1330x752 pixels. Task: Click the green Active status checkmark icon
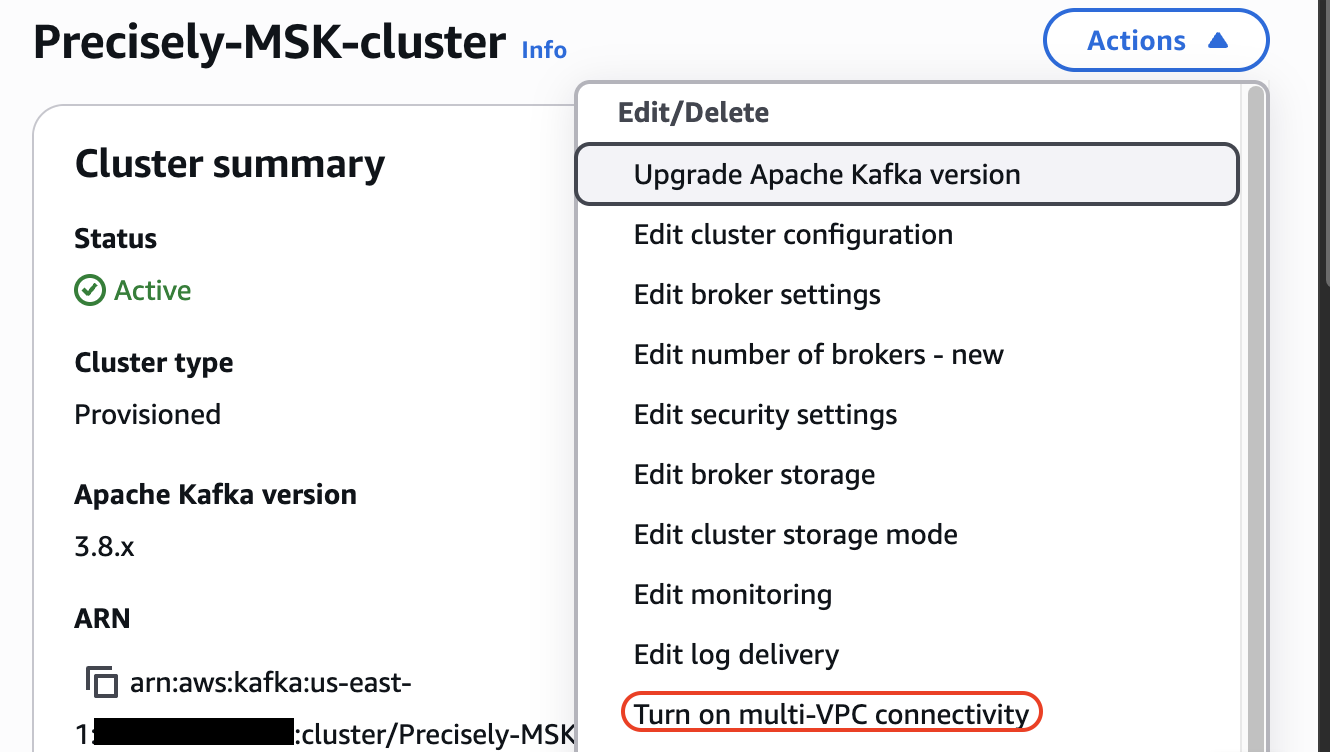(x=90, y=291)
